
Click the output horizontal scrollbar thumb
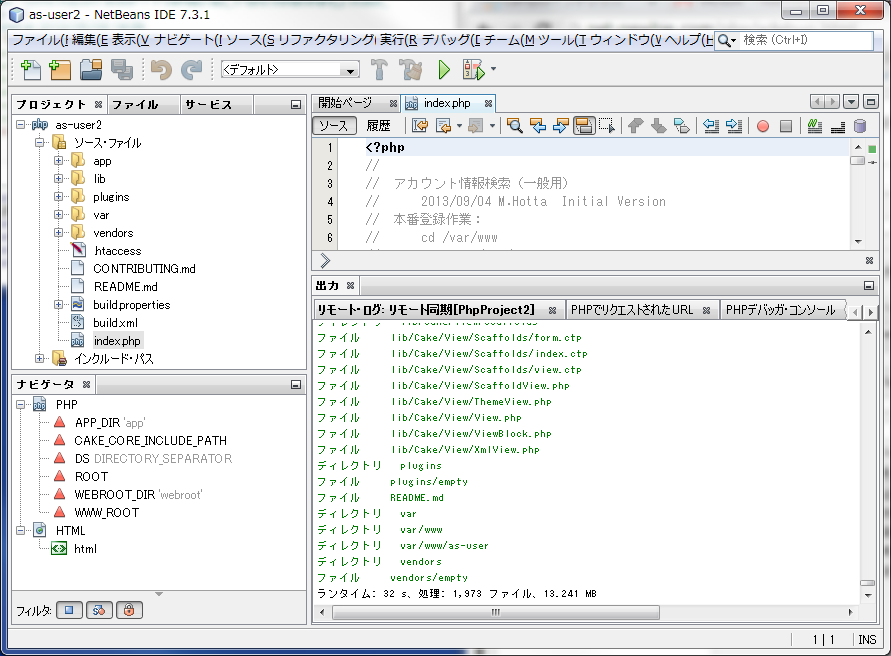(x=496, y=612)
